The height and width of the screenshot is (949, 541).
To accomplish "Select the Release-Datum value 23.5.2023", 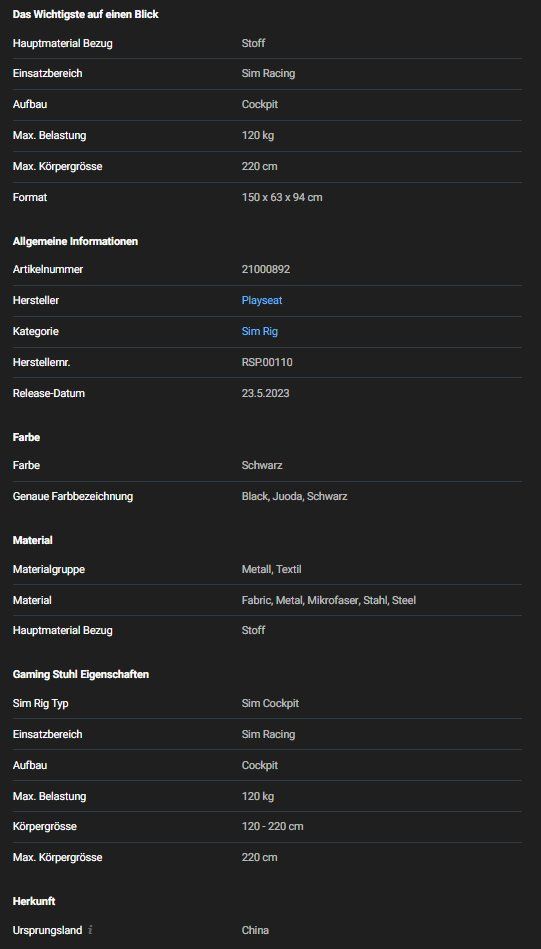I will (266, 393).
